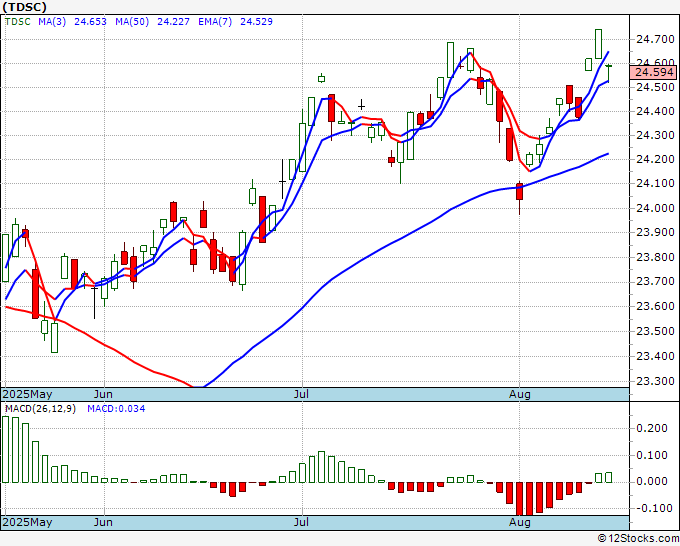
Task: Click the 24.100 price axis label
Action: click(655, 183)
